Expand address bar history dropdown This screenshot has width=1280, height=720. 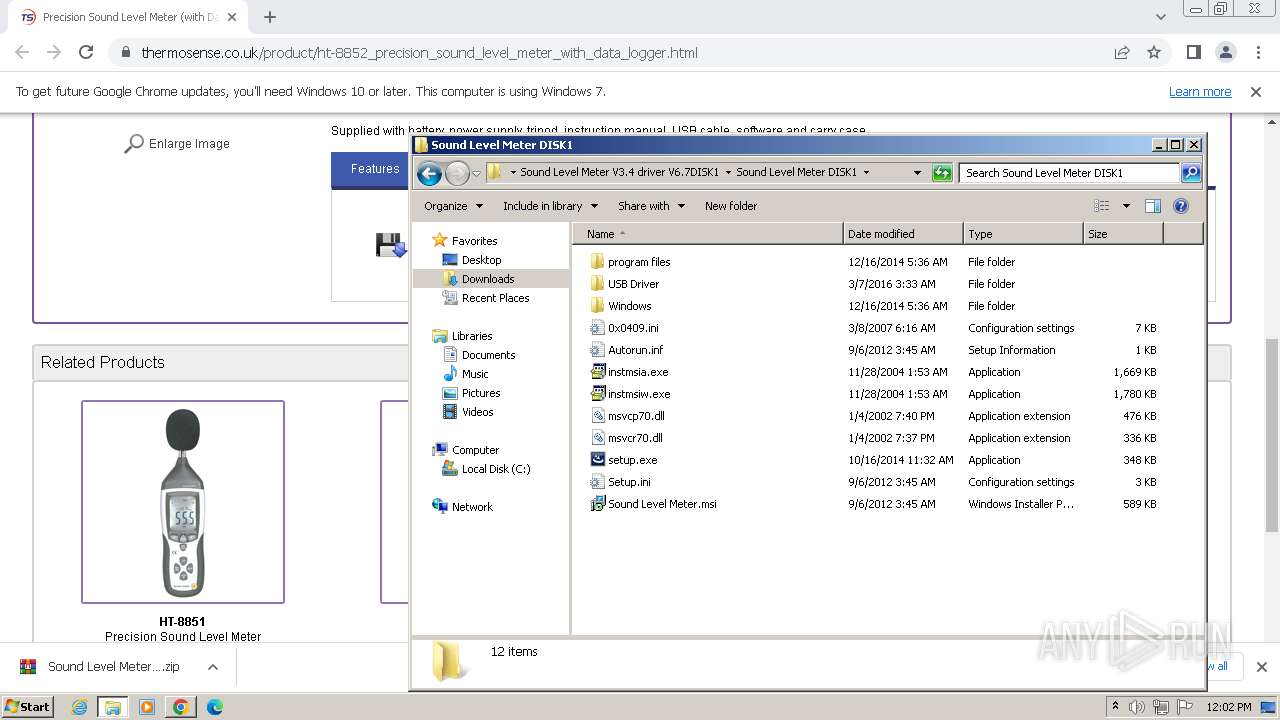(917, 173)
